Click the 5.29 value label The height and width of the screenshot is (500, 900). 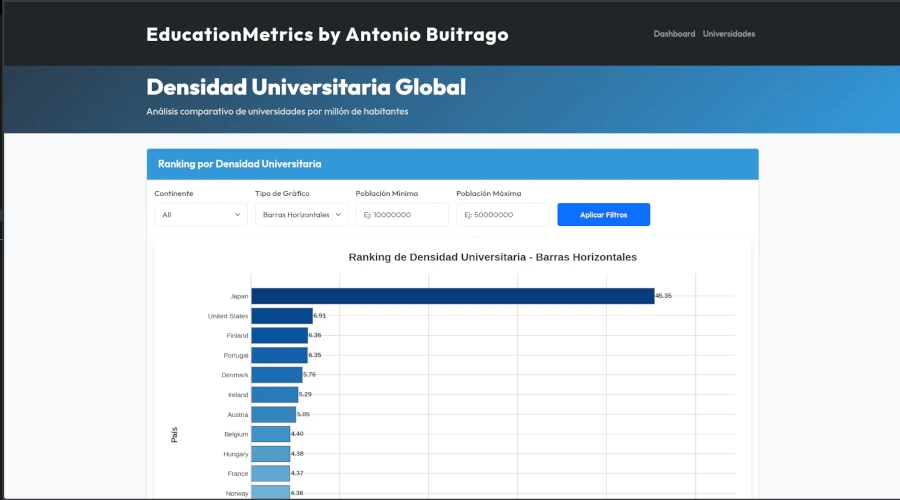[305, 394]
